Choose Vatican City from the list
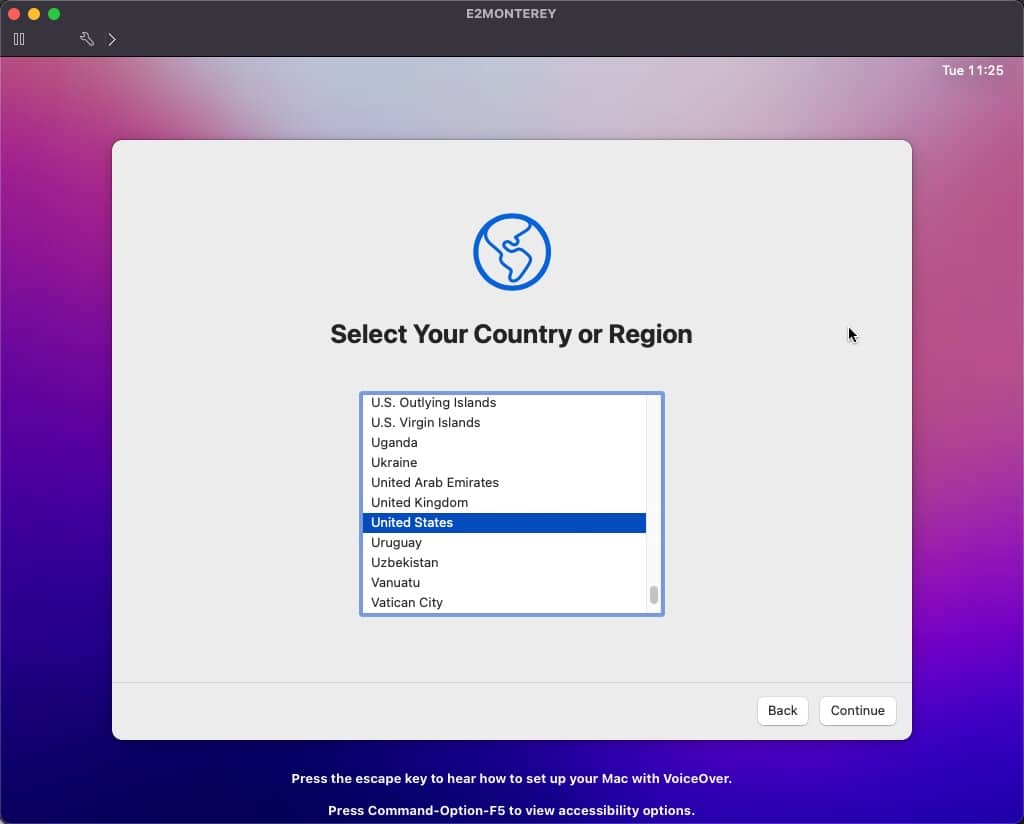This screenshot has width=1024, height=824. point(504,603)
